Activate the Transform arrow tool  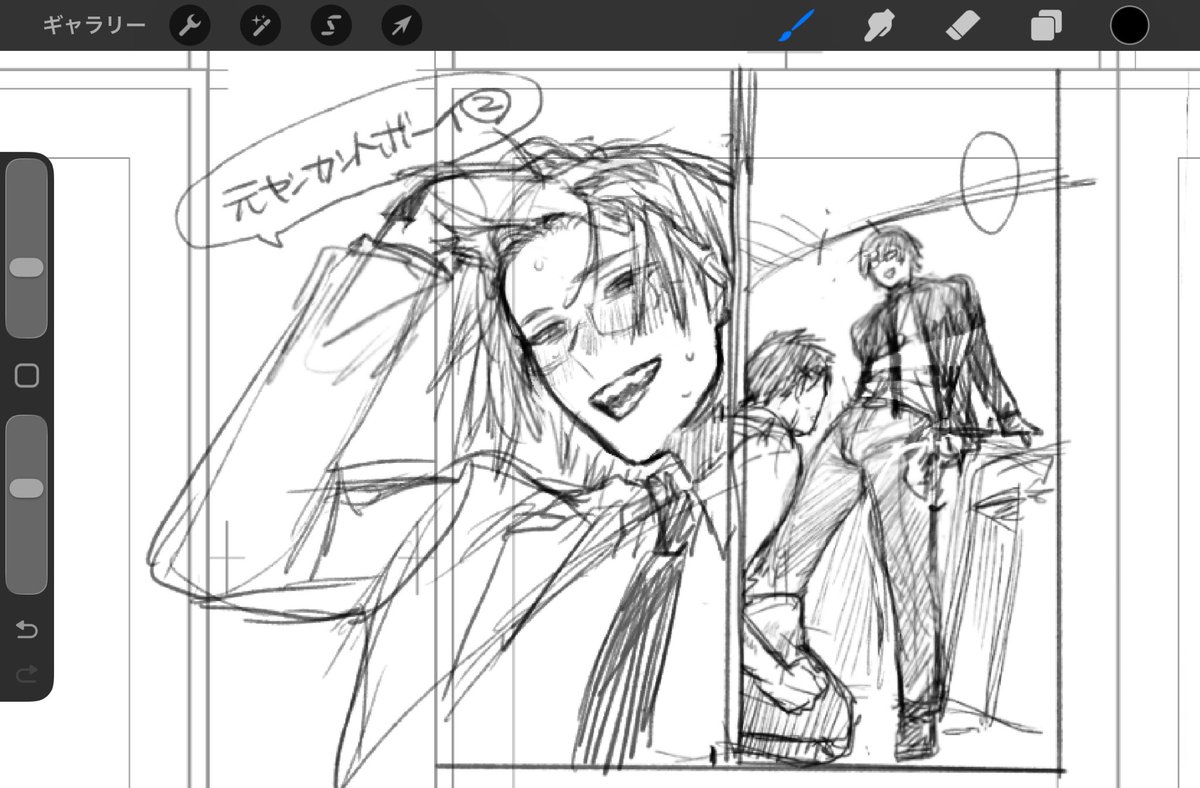click(401, 27)
